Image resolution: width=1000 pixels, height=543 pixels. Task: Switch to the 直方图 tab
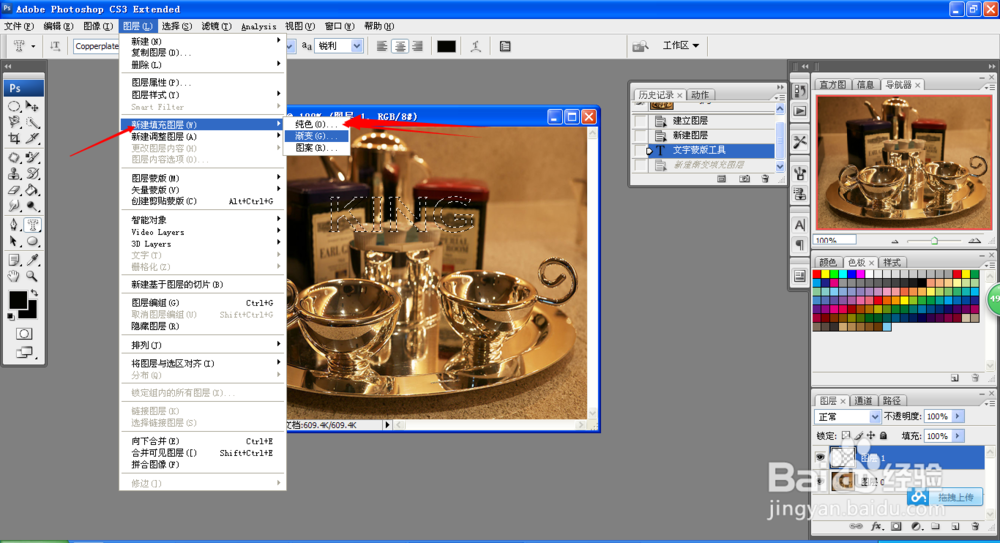click(832, 84)
